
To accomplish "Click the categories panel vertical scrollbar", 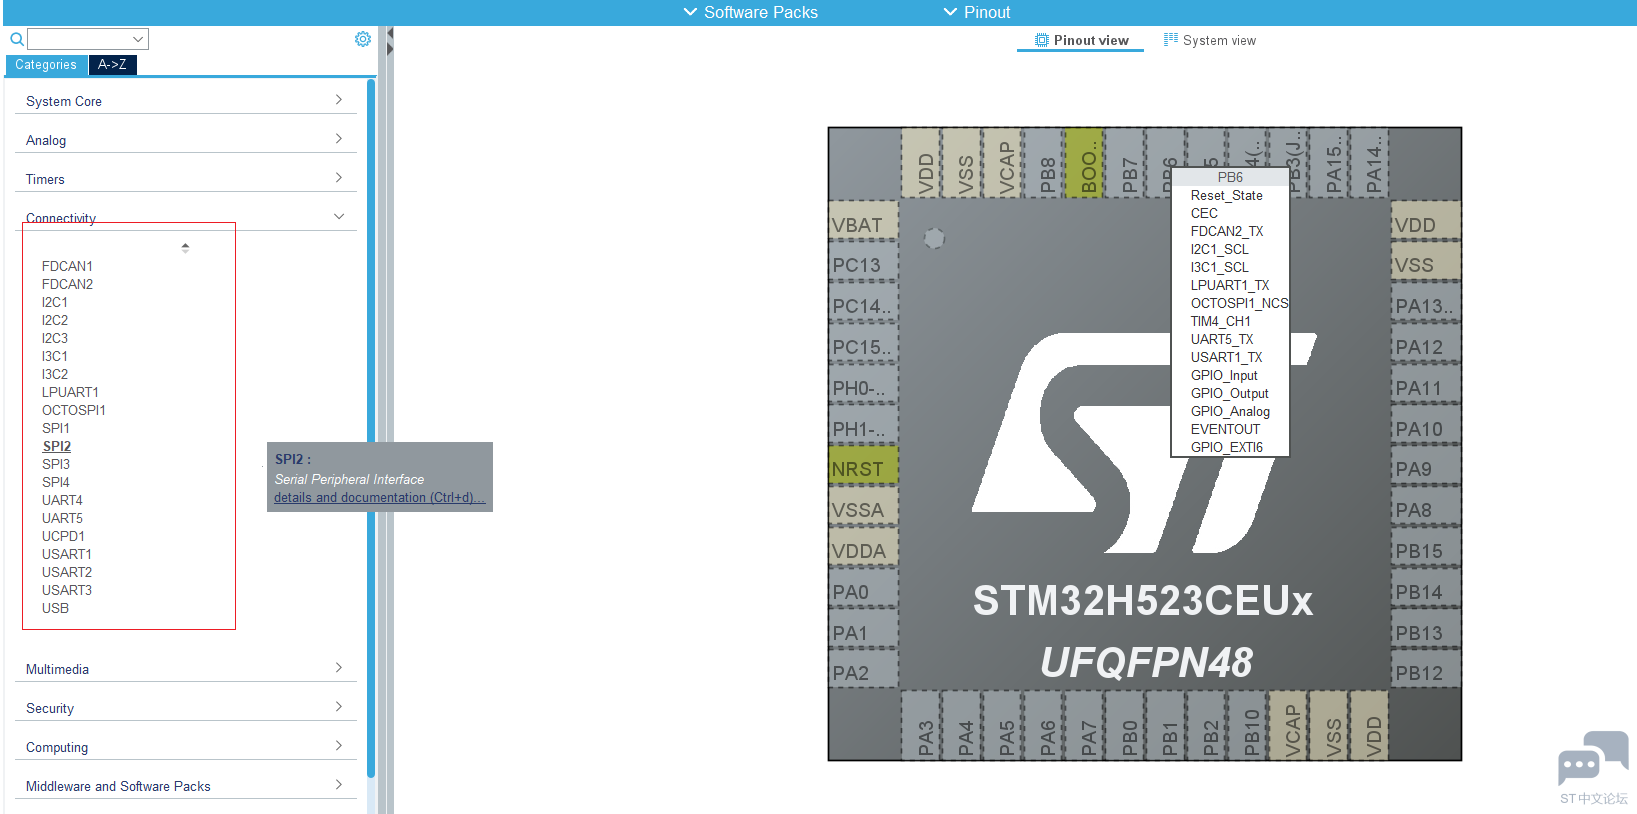I will point(371,428).
